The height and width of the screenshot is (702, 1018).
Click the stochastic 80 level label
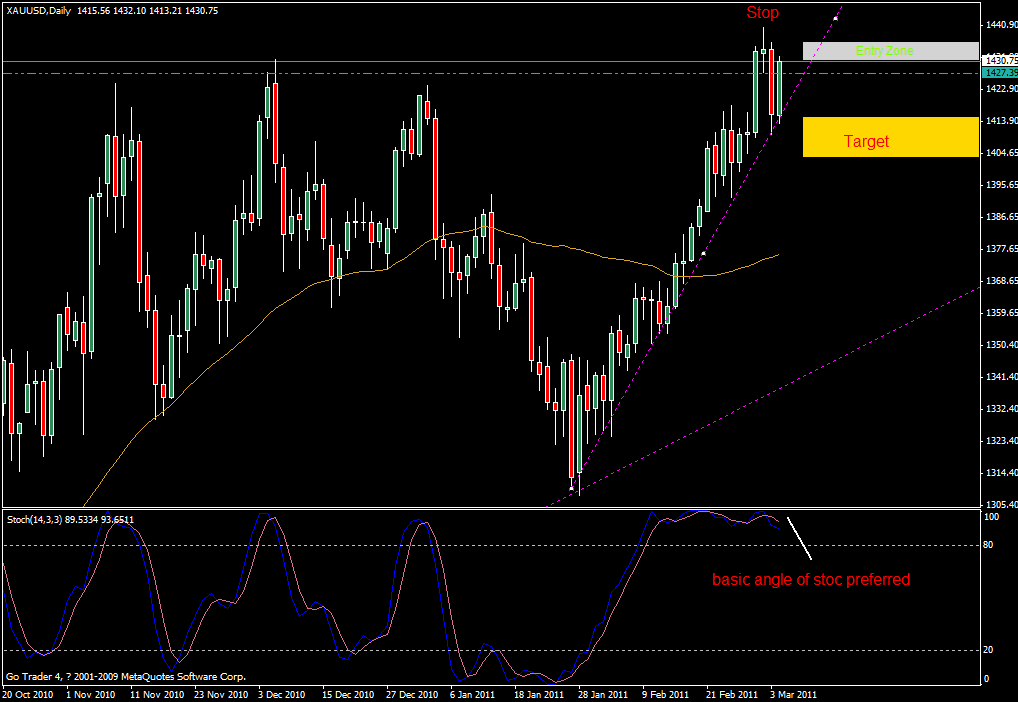click(990, 545)
